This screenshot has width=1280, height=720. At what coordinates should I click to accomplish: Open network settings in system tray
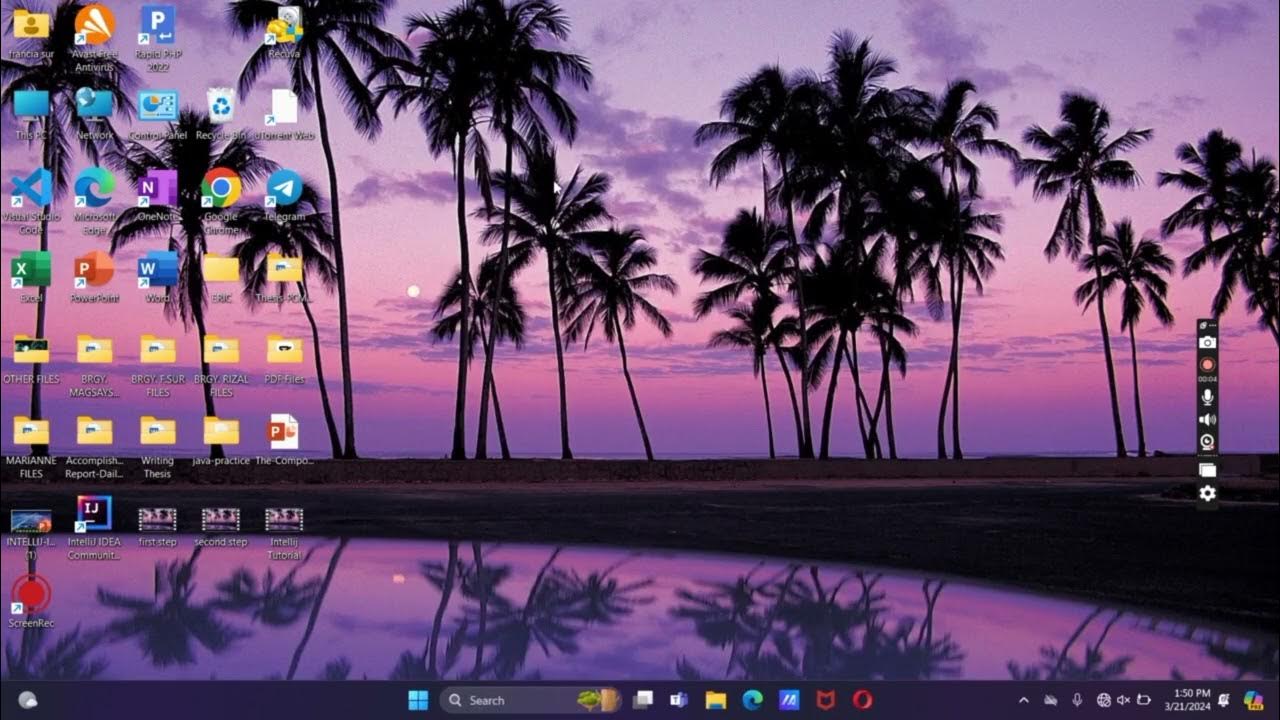1104,700
